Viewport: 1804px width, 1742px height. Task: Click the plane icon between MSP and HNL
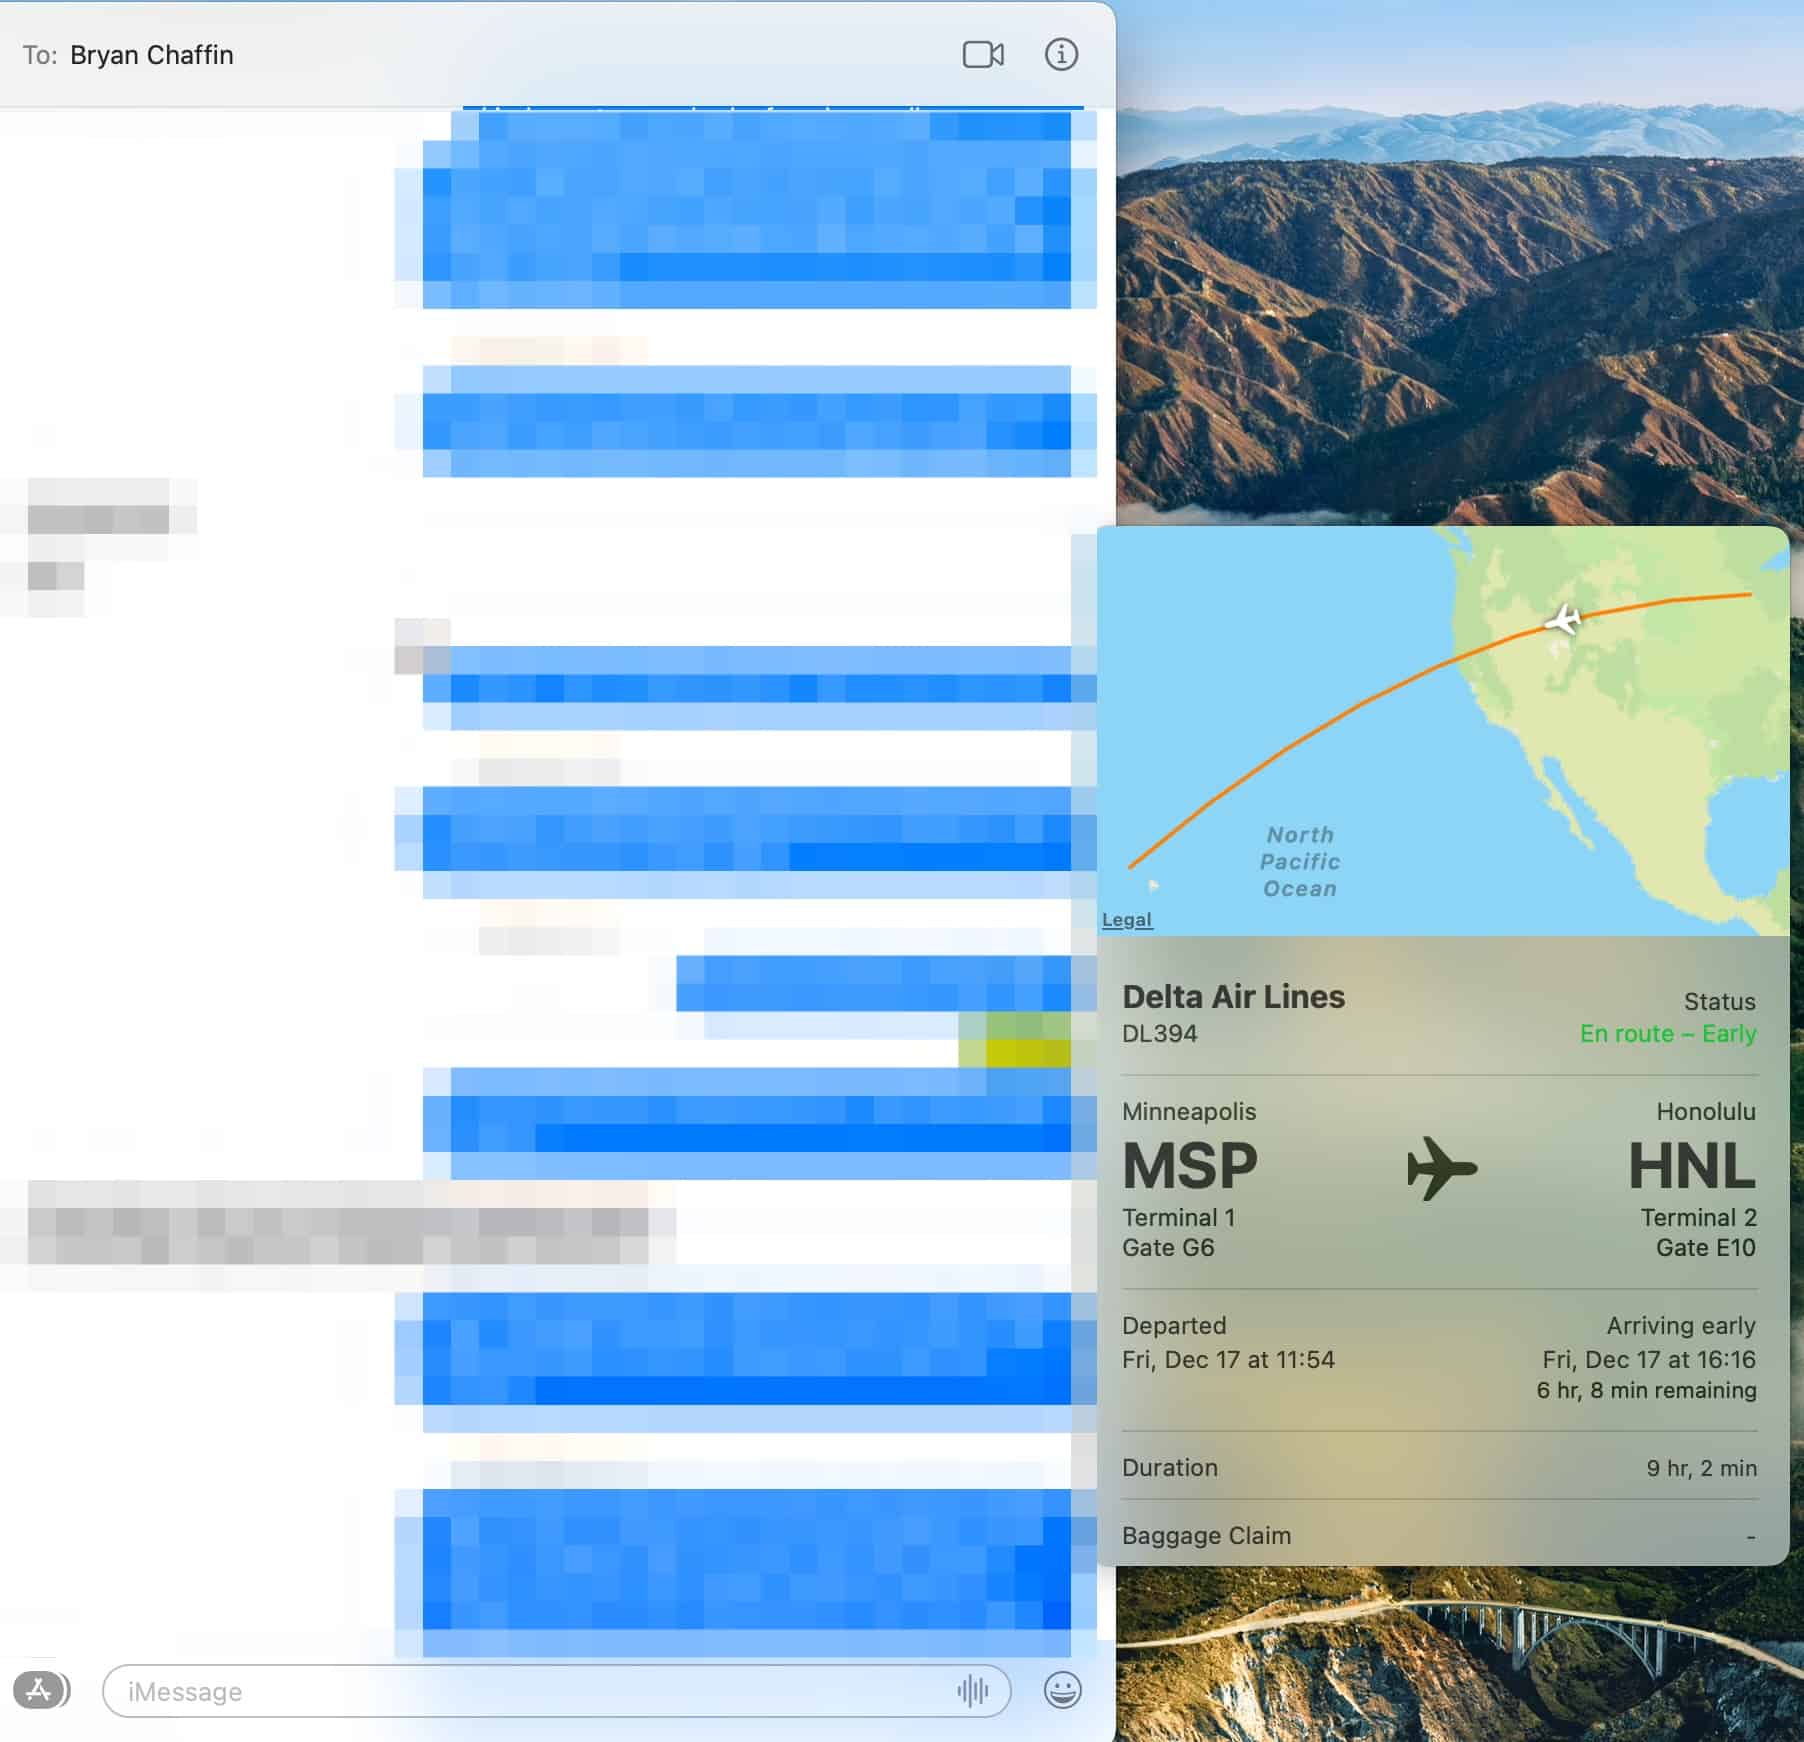click(x=1441, y=1167)
